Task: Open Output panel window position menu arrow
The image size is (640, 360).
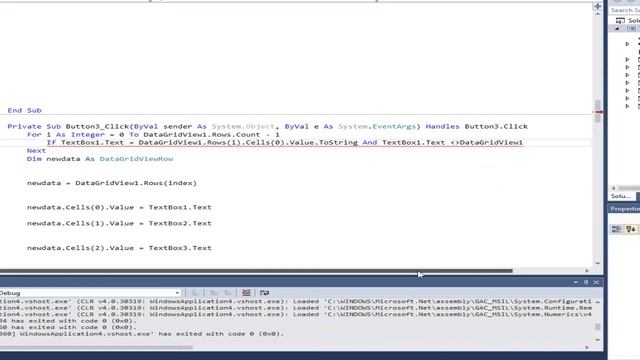Action: click(576, 282)
